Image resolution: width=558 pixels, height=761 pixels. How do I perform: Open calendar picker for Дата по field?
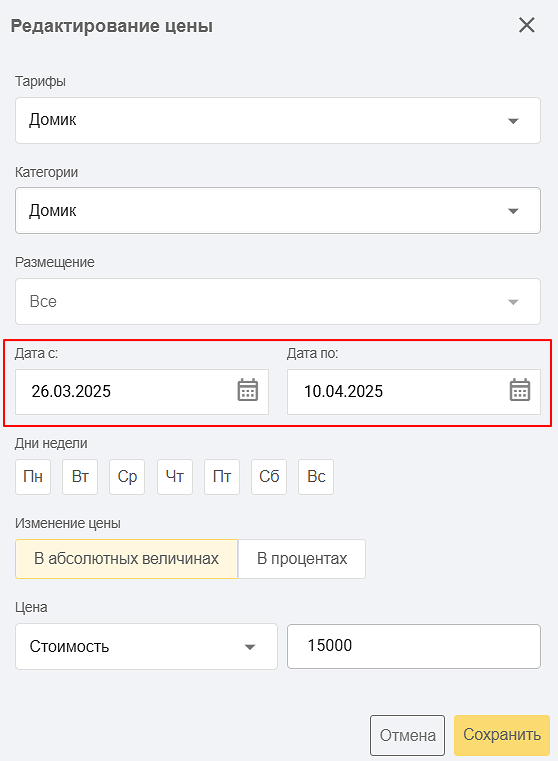tap(520, 390)
